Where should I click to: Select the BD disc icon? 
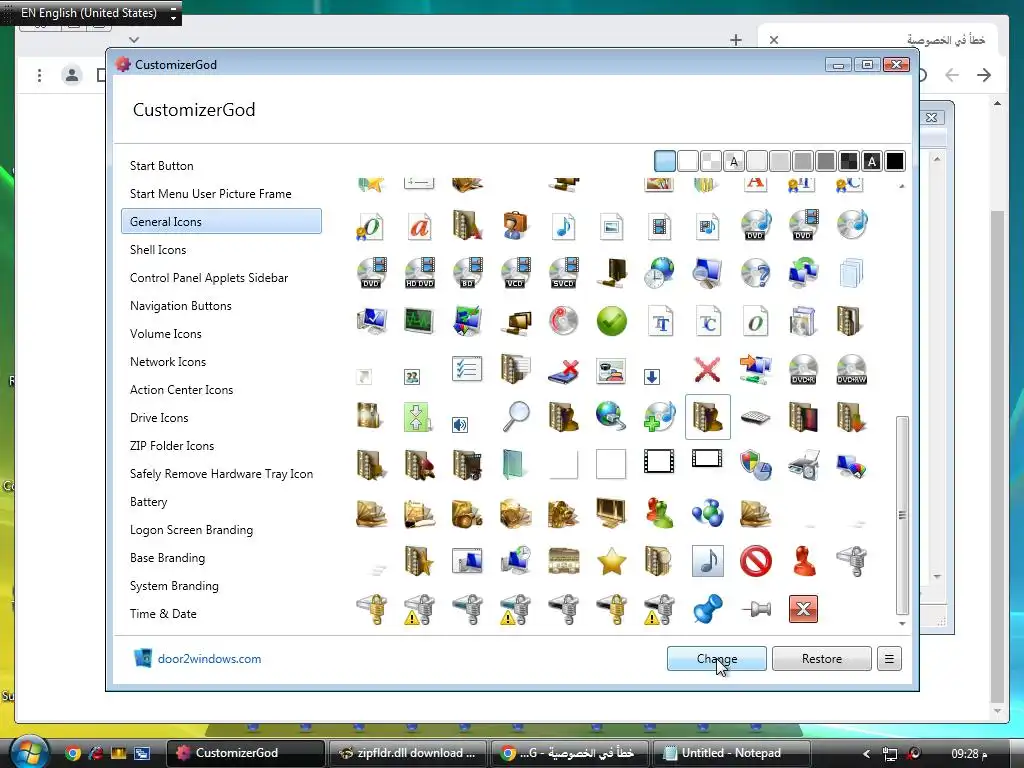[x=468, y=273]
